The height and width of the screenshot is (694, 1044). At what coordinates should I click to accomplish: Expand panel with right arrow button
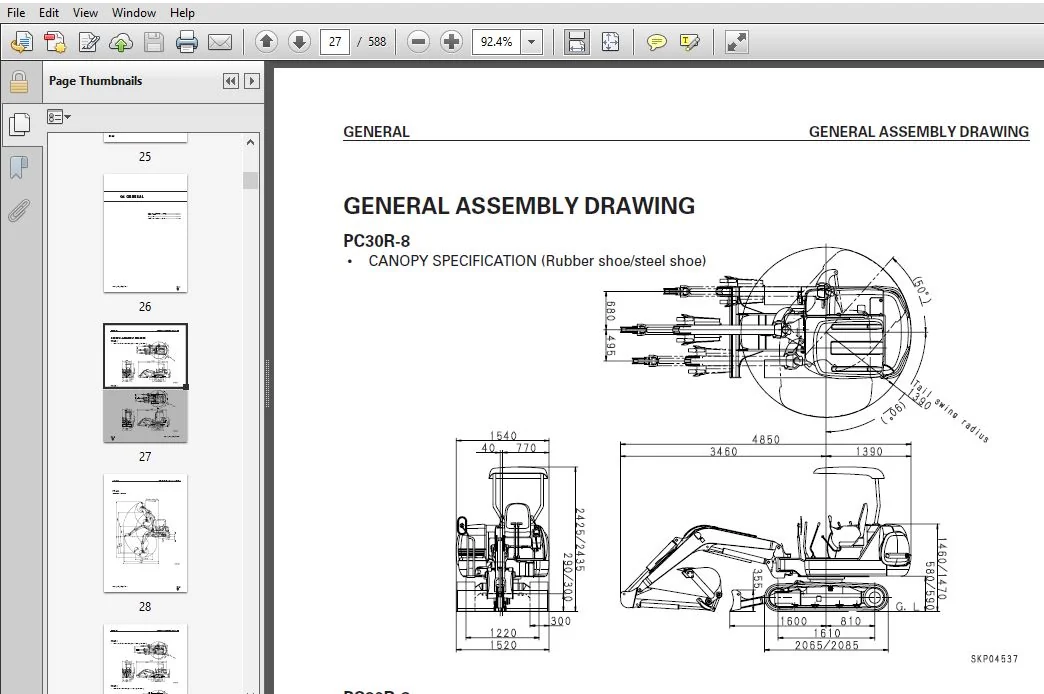point(252,81)
